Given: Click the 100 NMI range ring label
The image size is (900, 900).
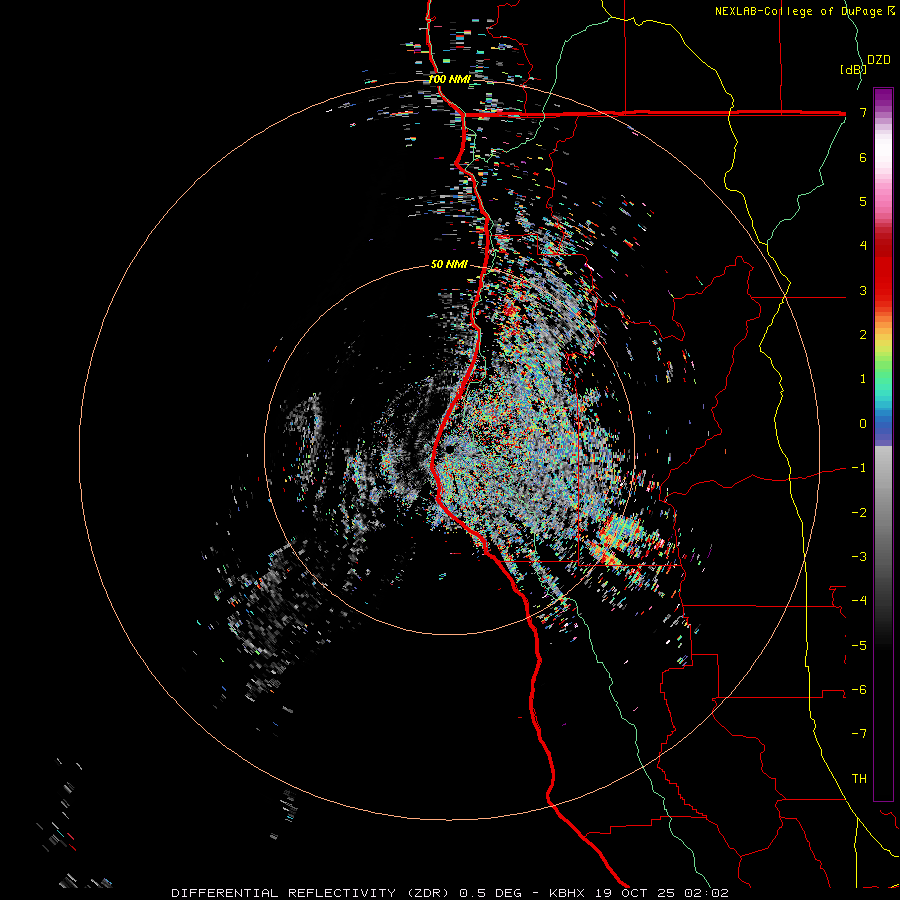Looking at the screenshot, I should coord(449,79).
